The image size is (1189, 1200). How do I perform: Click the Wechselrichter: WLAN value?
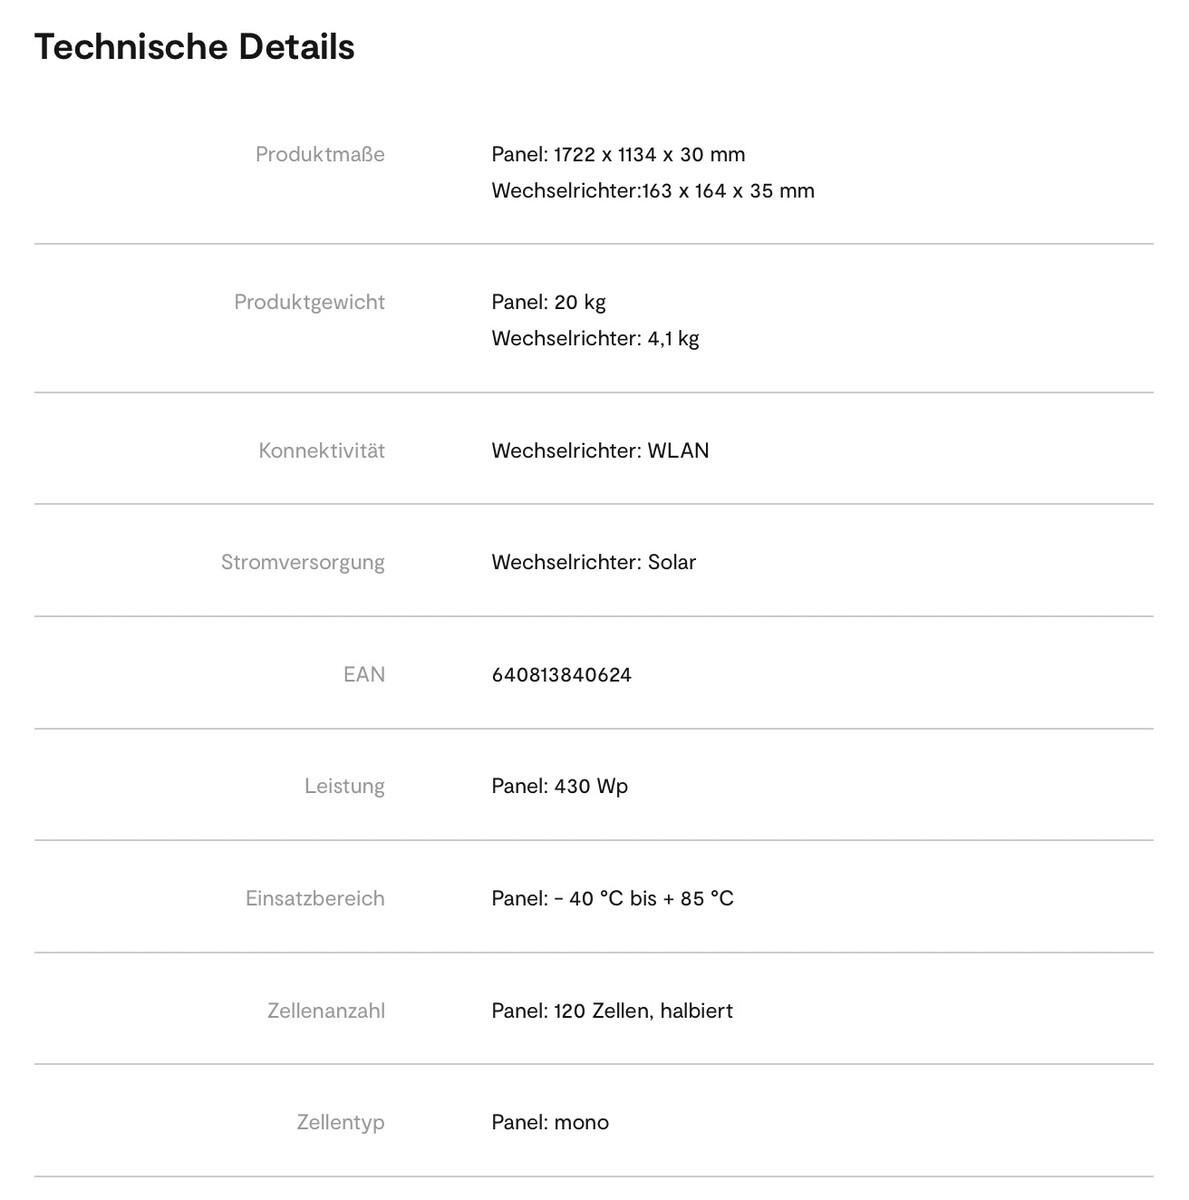(x=600, y=451)
